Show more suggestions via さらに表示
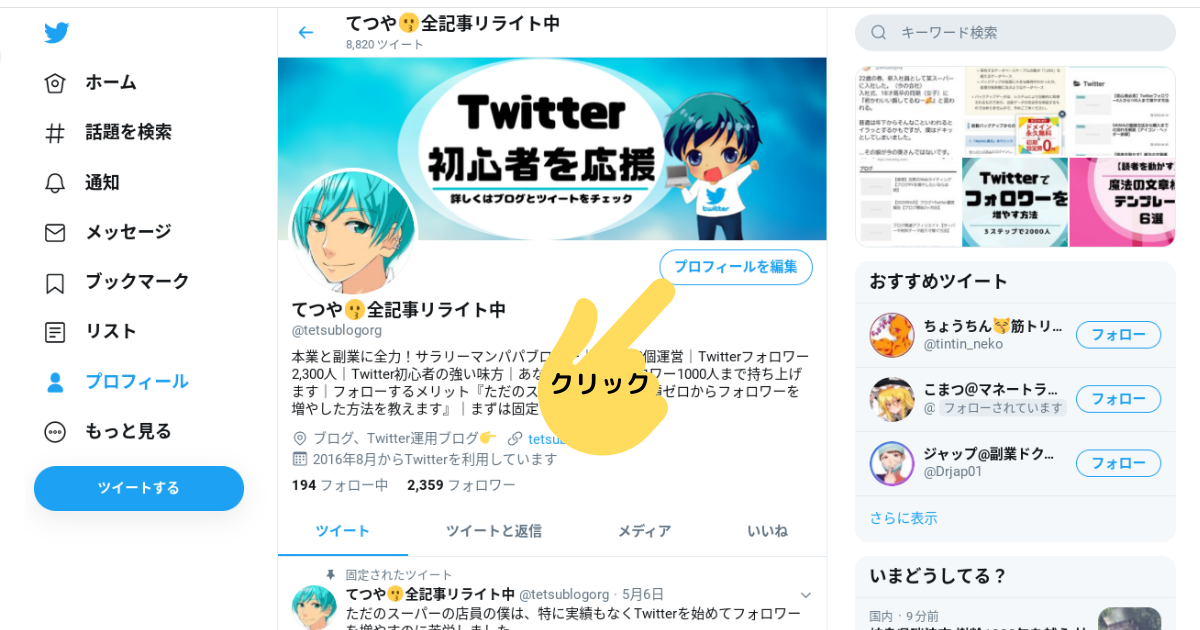1200x630 pixels. (x=904, y=518)
